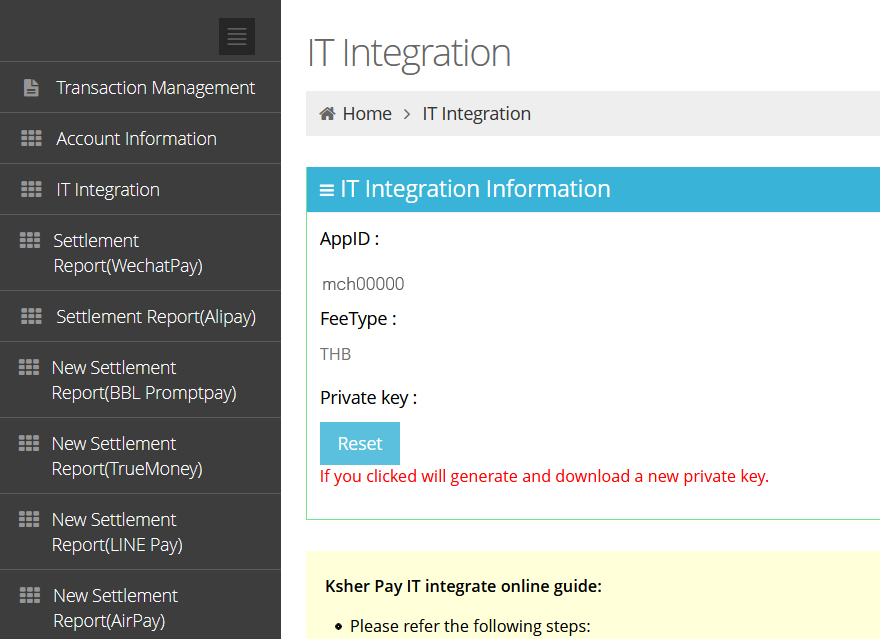Click the breadcrumb chevron separator
The height and width of the screenshot is (639, 880).
click(407, 114)
